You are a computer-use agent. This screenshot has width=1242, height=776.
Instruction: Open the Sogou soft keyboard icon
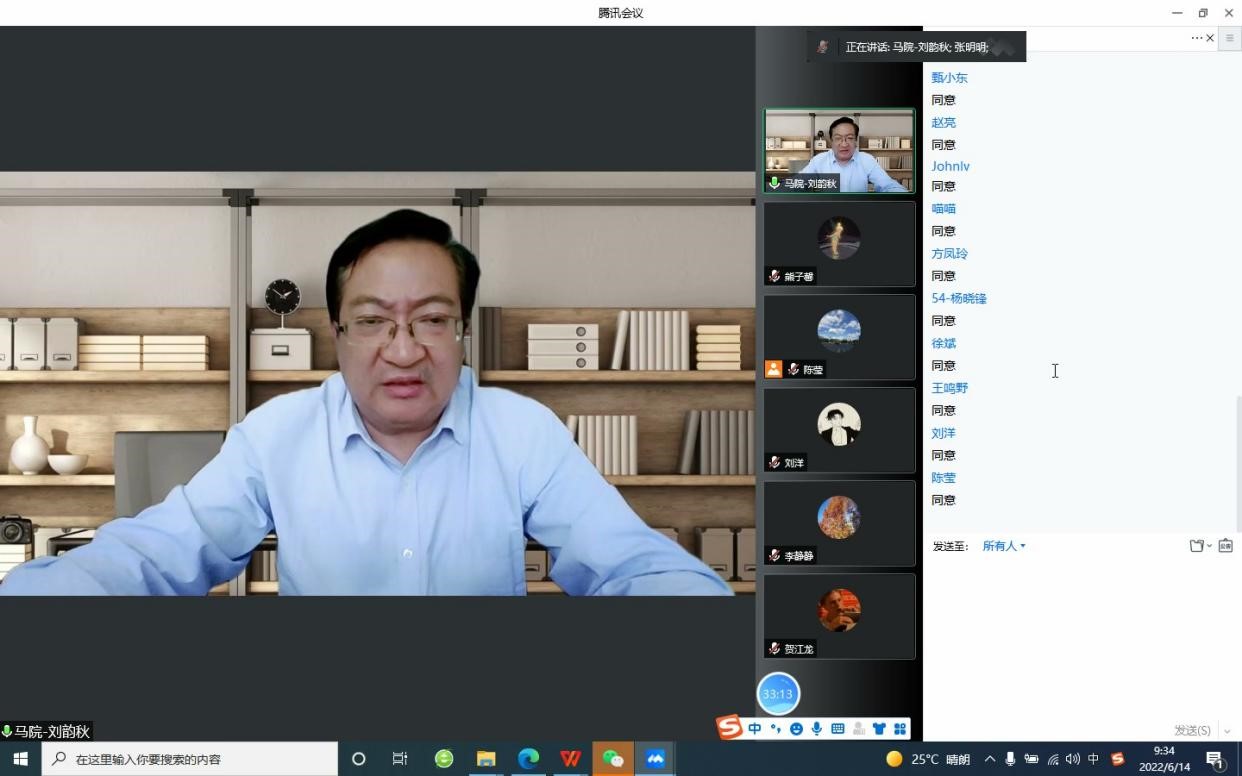(838, 729)
